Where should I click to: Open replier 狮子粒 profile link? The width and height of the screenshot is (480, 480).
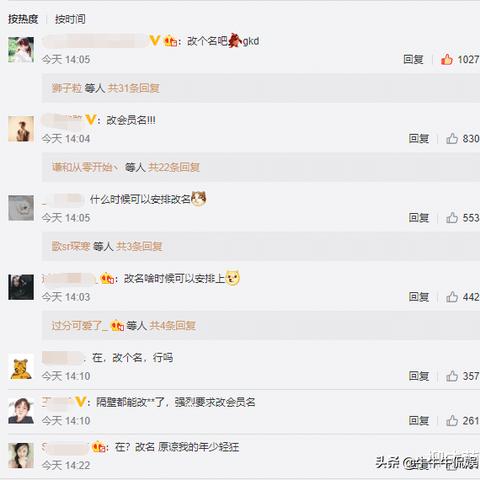pos(67,88)
